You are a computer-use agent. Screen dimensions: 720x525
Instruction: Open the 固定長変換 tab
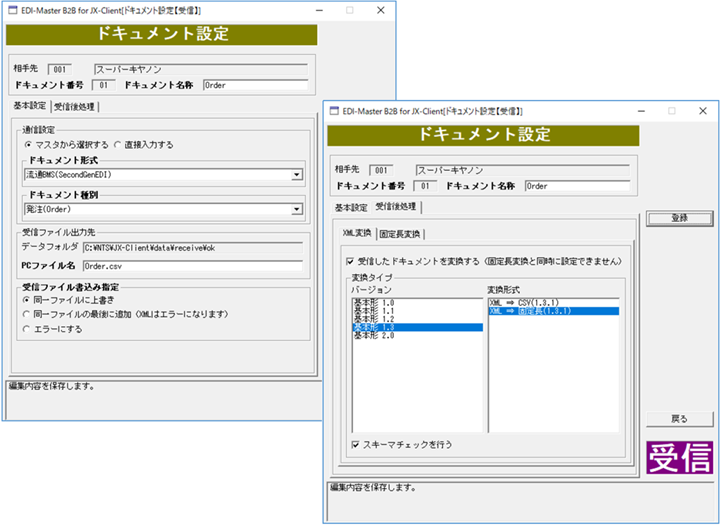click(402, 234)
